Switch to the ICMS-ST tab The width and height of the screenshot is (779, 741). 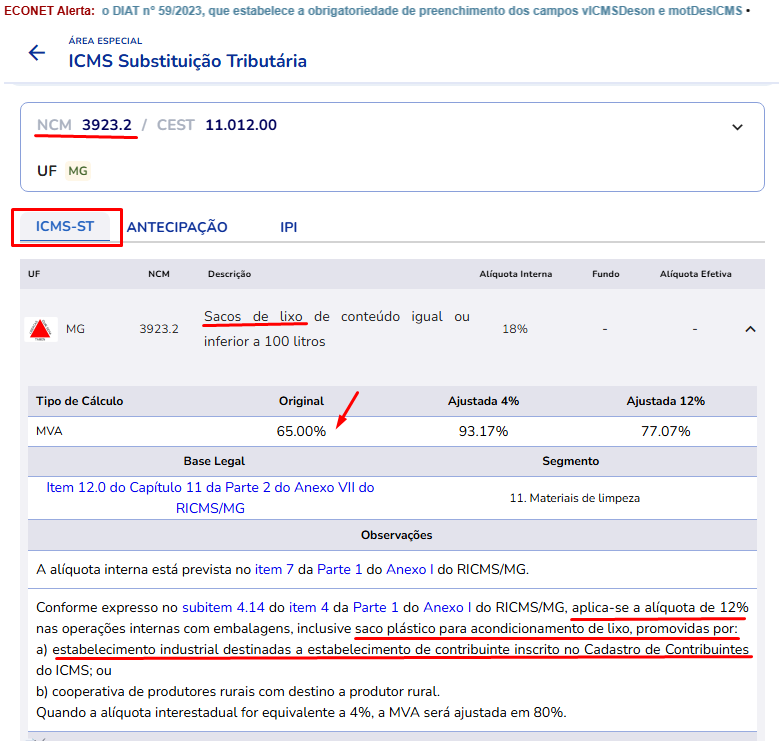tap(65, 226)
